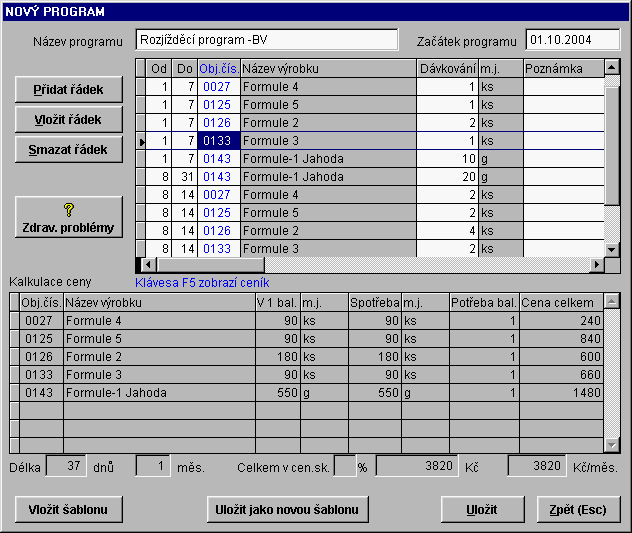Click the Spotřeba column header
This screenshot has height=533, width=632.
(375, 302)
